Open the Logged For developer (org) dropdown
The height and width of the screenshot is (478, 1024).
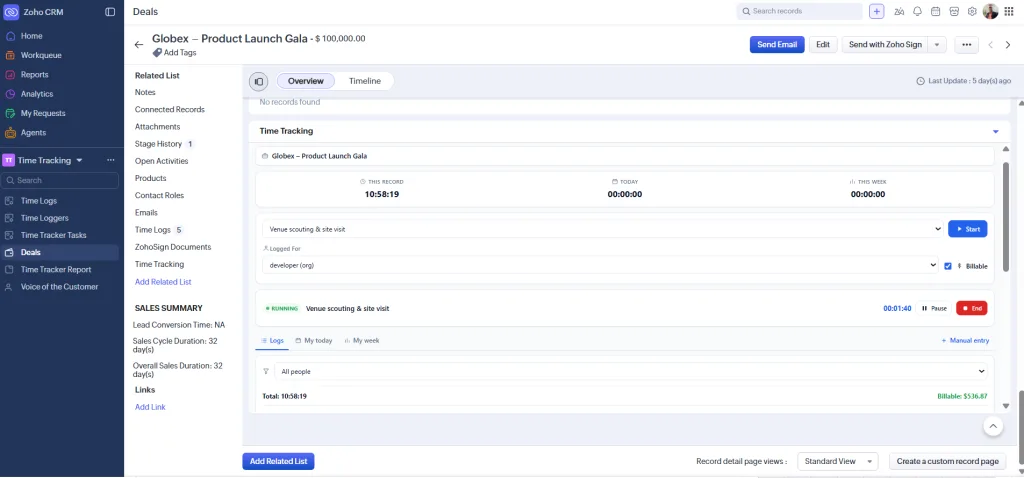point(600,265)
